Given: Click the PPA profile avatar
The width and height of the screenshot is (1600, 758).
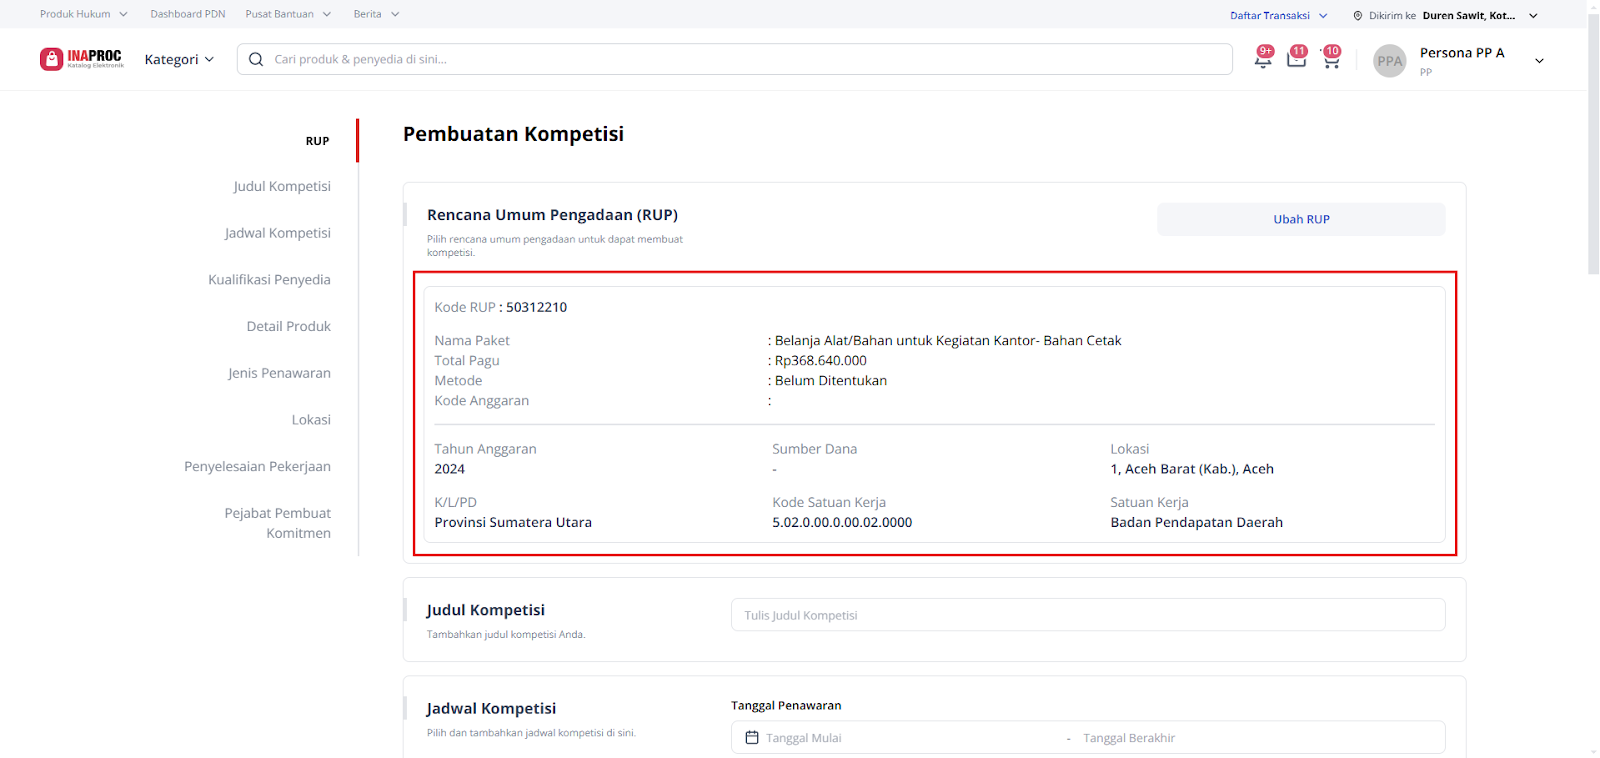Looking at the screenshot, I should pyautogui.click(x=1389, y=61).
